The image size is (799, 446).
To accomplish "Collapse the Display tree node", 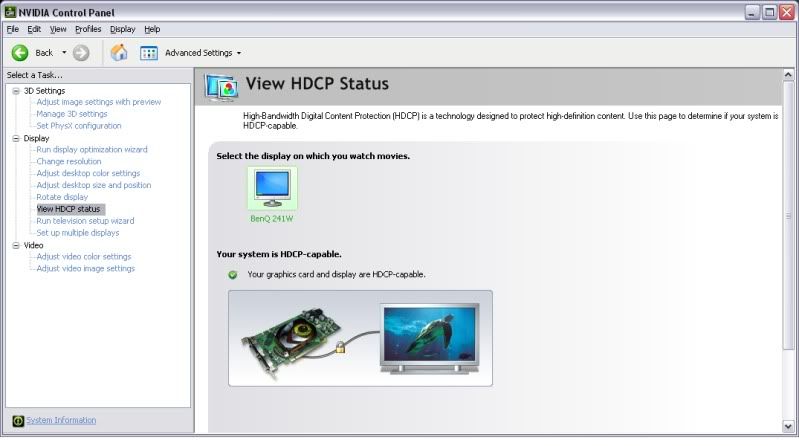I will tap(16, 138).
